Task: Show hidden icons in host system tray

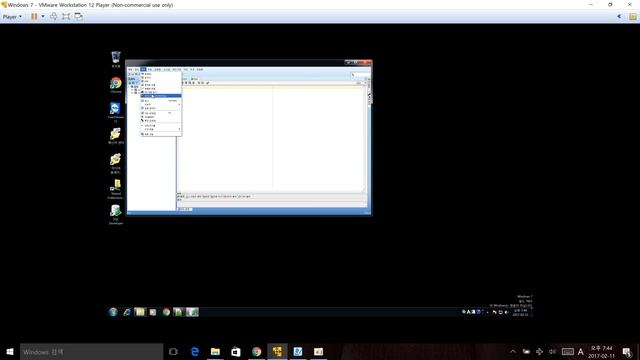Action: [x=513, y=351]
